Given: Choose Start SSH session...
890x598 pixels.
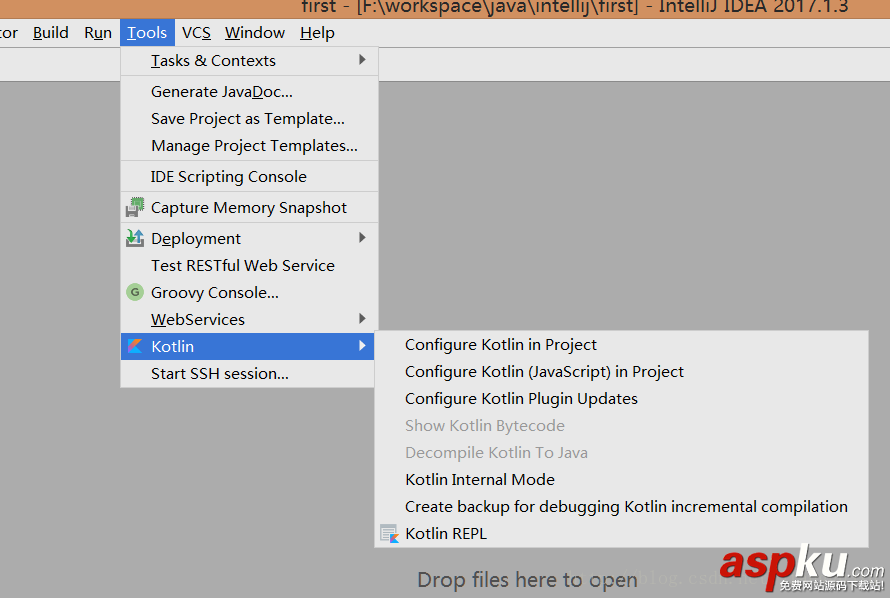Looking at the screenshot, I should tap(247, 374).
